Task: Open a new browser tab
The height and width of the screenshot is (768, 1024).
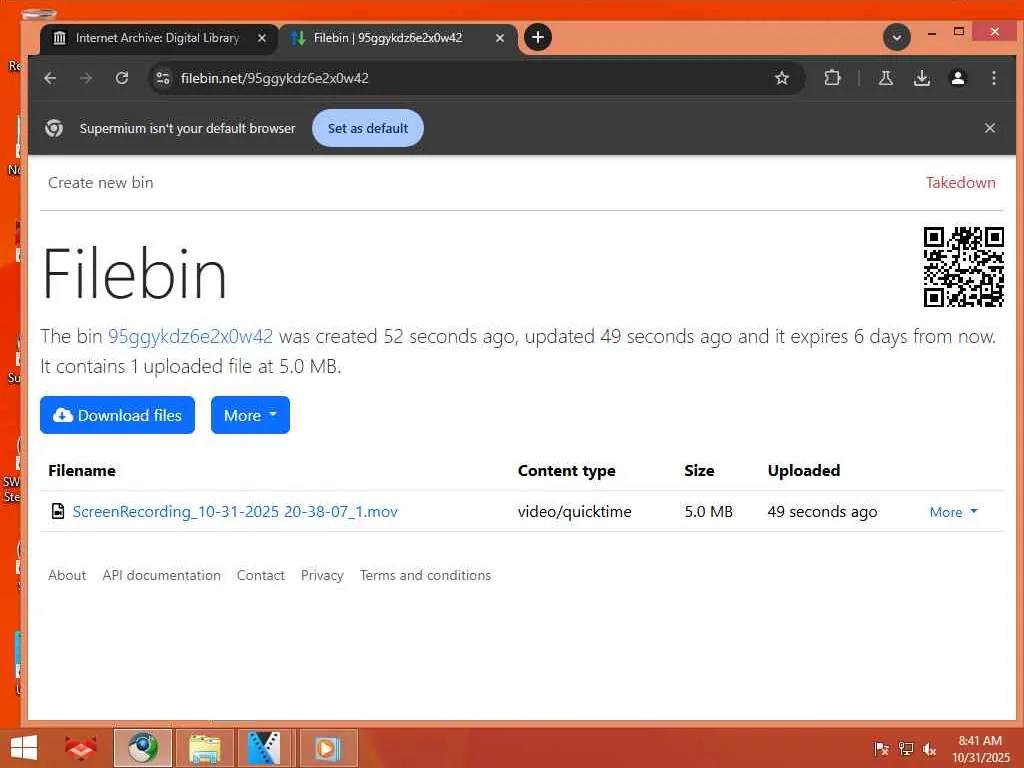Action: [x=537, y=38]
